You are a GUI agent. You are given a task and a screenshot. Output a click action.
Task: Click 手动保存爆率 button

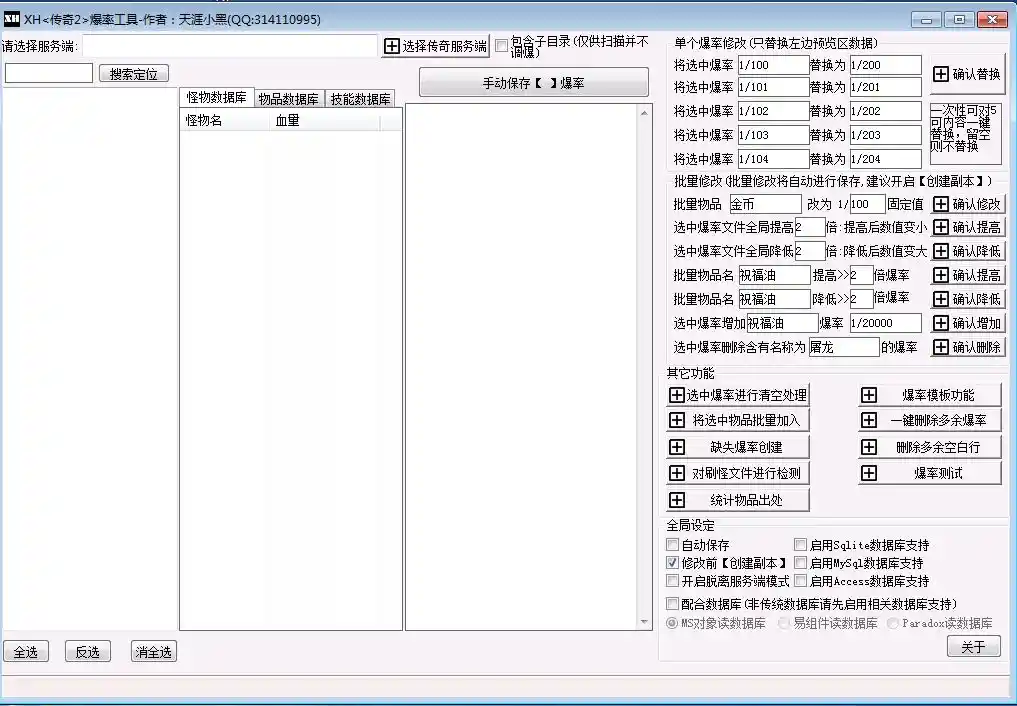(x=534, y=83)
